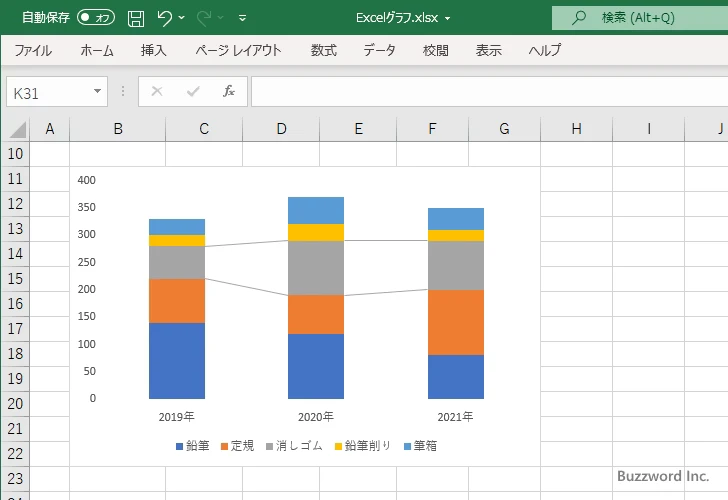
Task: Click the 鉛筆 legend entry
Action: (193, 446)
